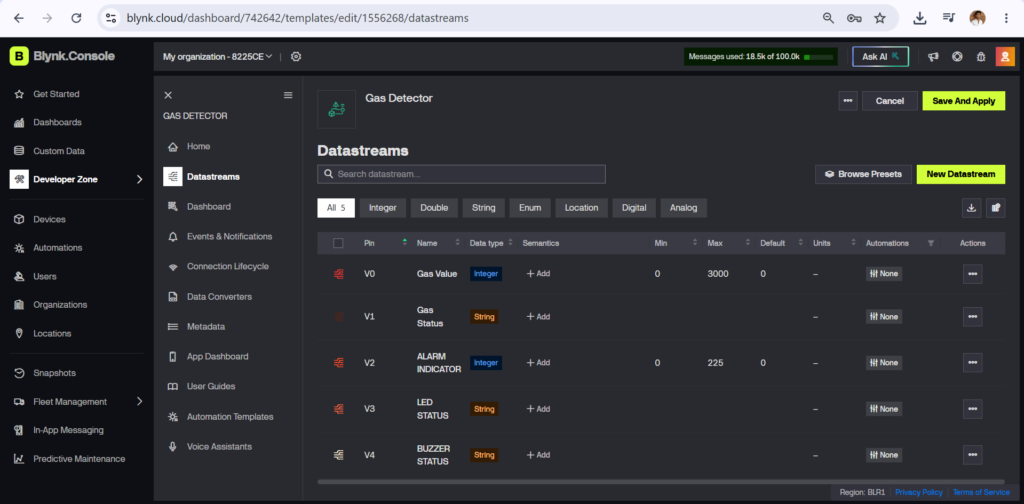Click the Blynk.Console logo icon

click(x=19, y=56)
